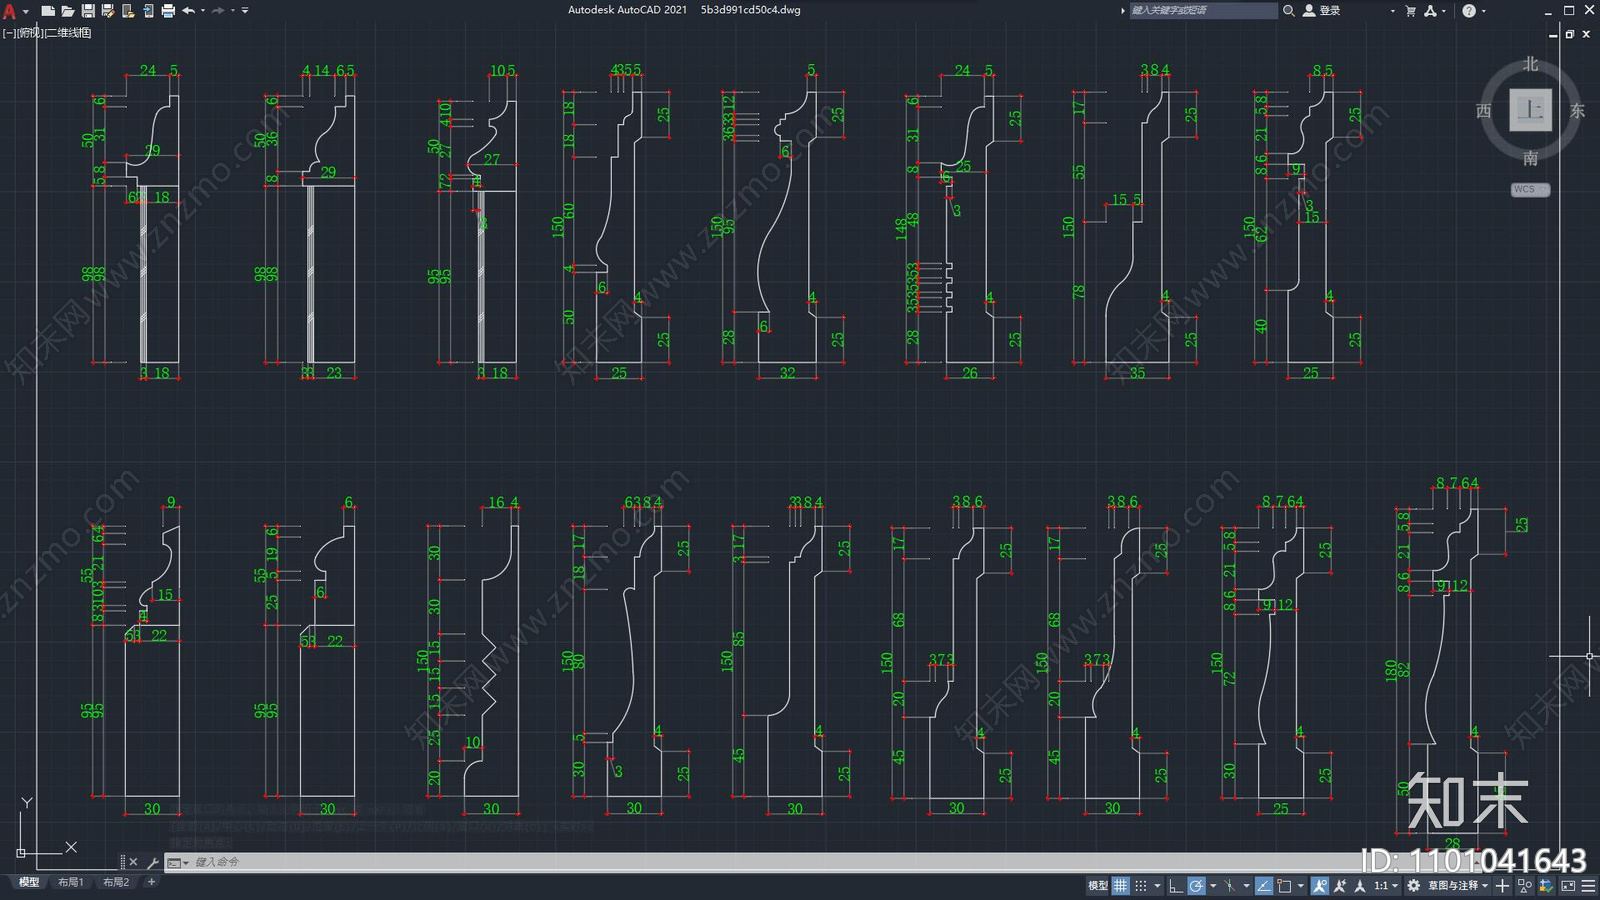The image size is (1600, 900).
Task: Click the isolate objects icon
Action: [x=1525, y=886]
